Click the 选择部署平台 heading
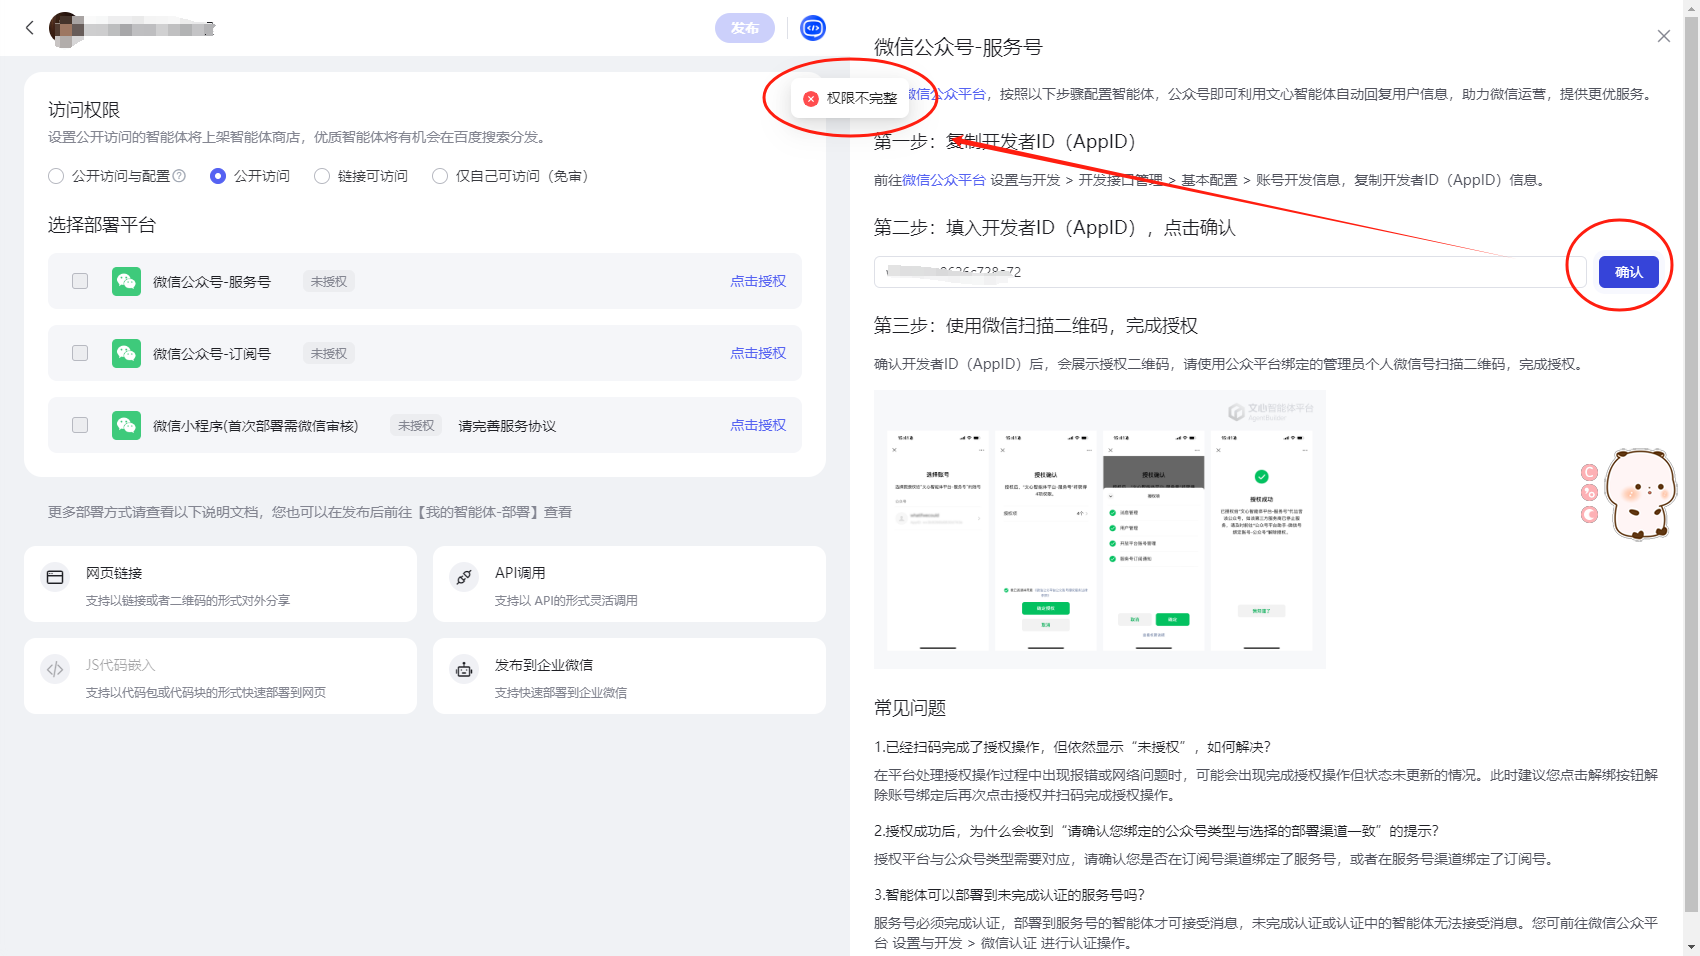This screenshot has height=956, width=1700. coord(102,225)
